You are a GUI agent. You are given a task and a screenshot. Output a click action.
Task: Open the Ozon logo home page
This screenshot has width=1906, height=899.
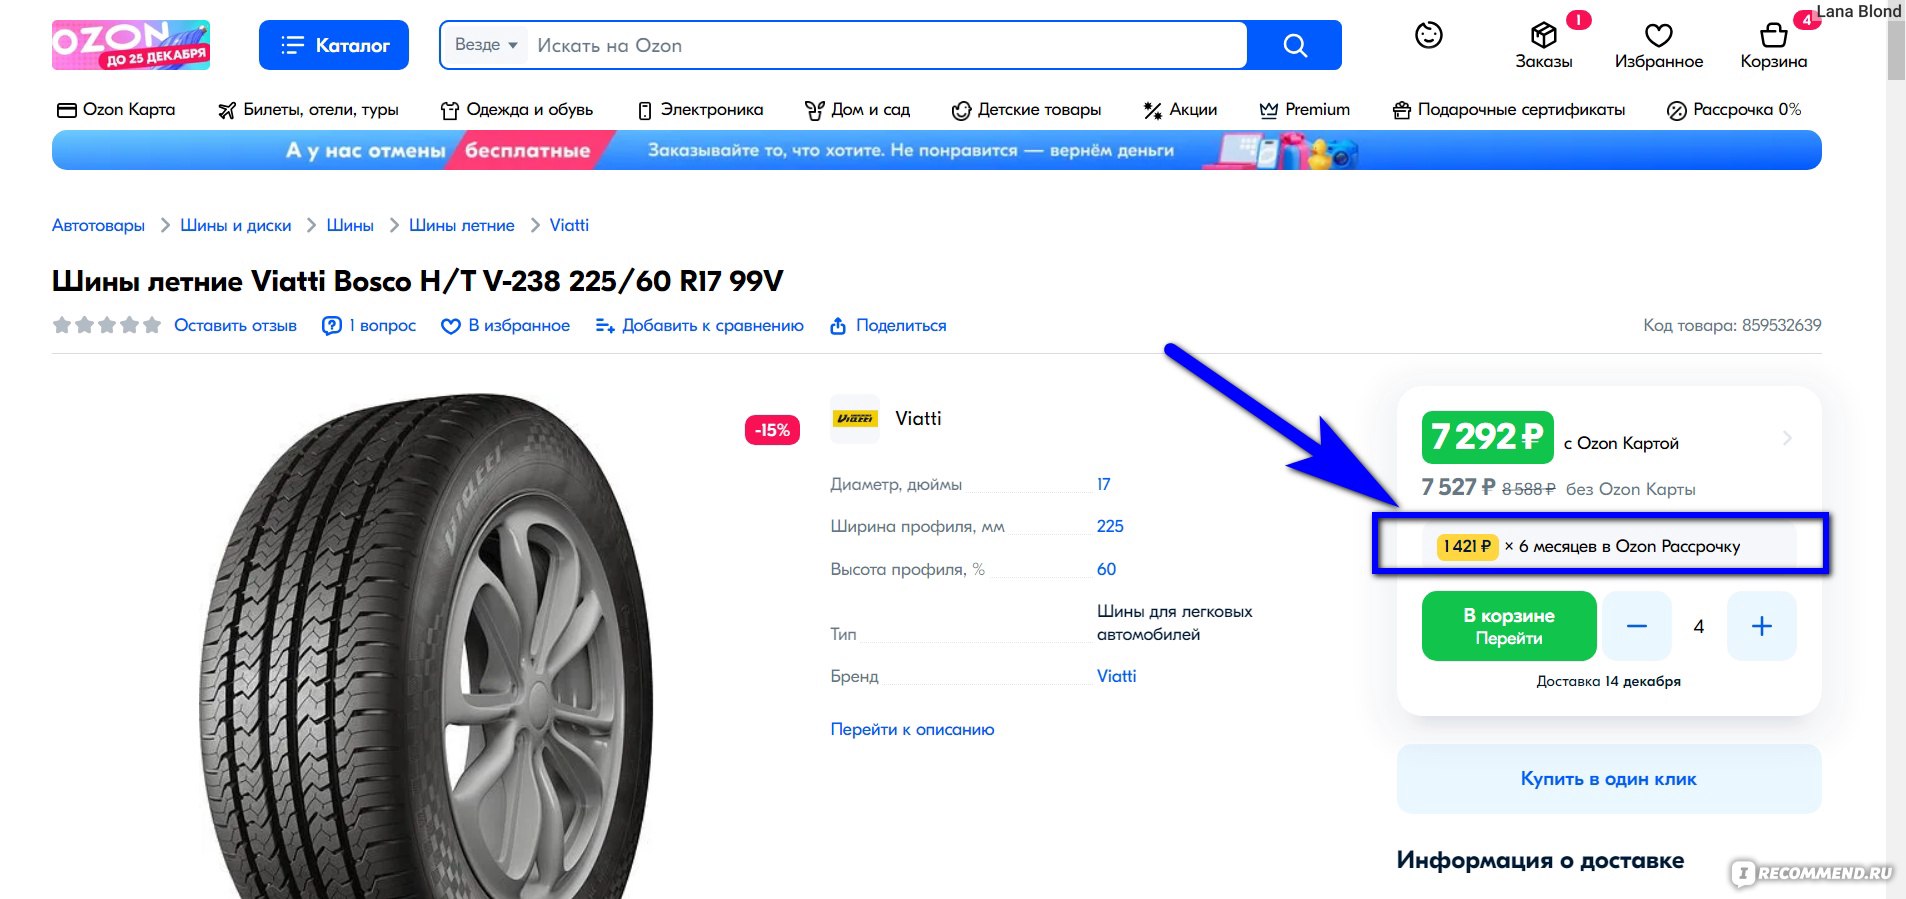131,45
